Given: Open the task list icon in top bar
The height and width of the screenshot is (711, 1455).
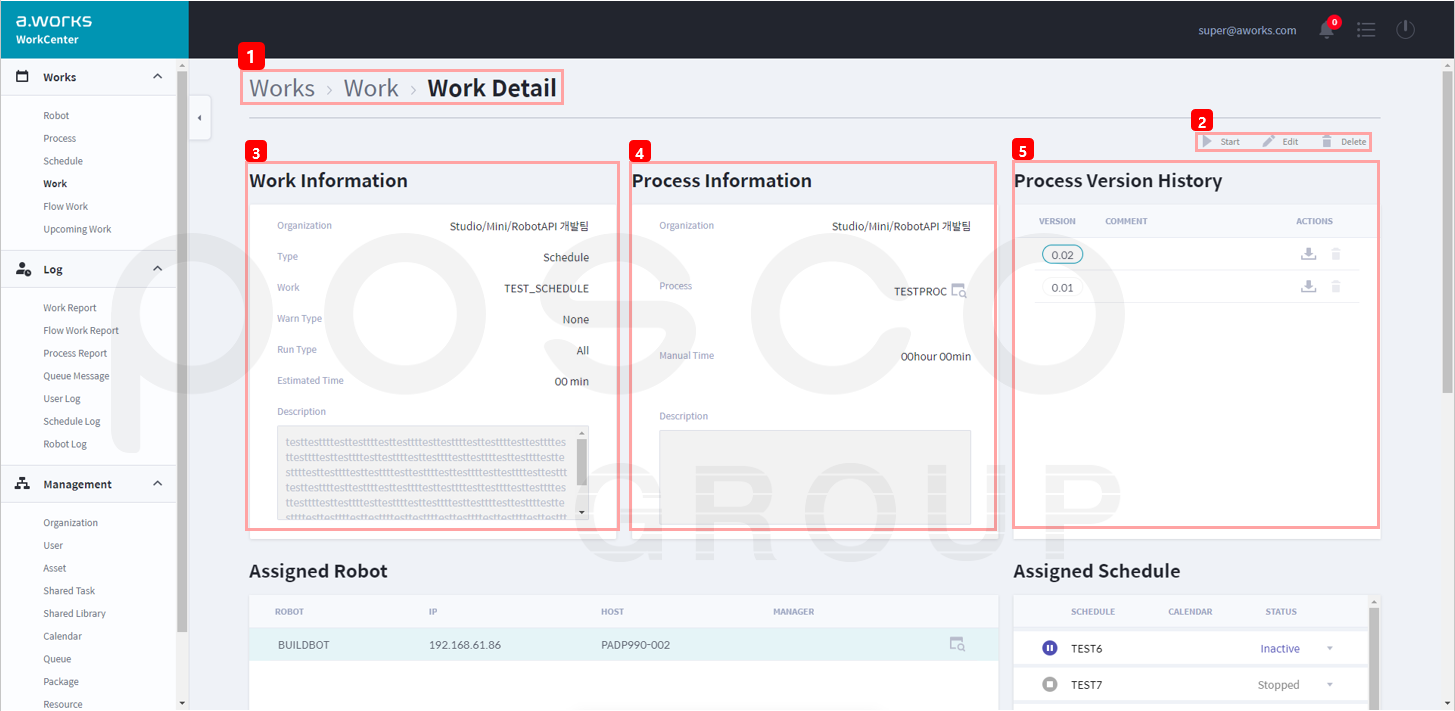Looking at the screenshot, I should point(1366,30).
